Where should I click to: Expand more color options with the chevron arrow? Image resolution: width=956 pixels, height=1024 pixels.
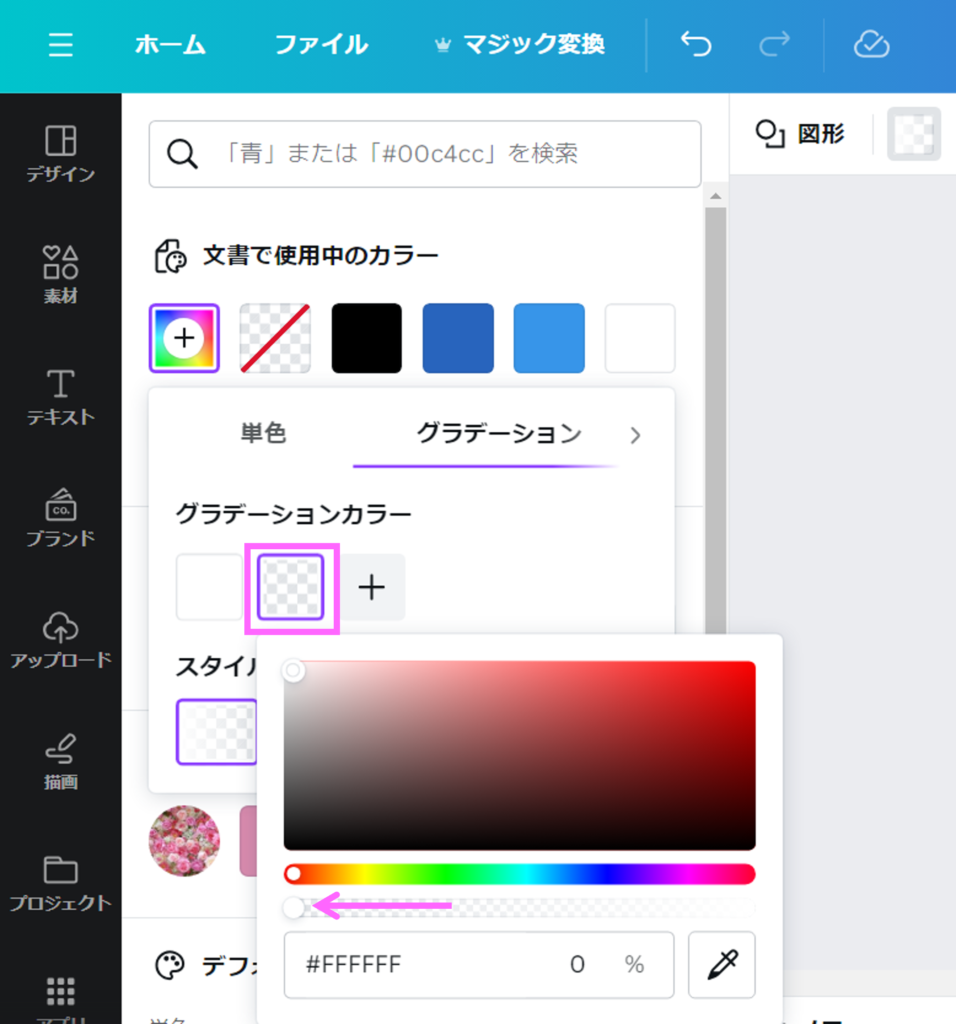(636, 435)
